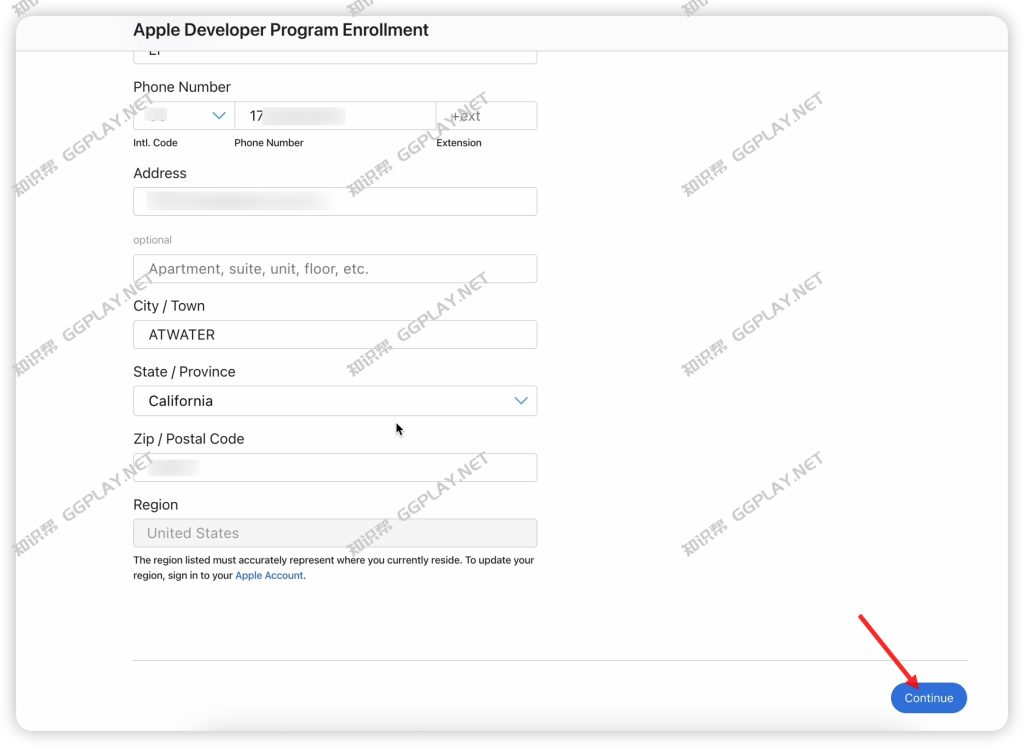Click the region notice text paragraph
Viewport: 1024px width, 747px height.
pos(334,567)
